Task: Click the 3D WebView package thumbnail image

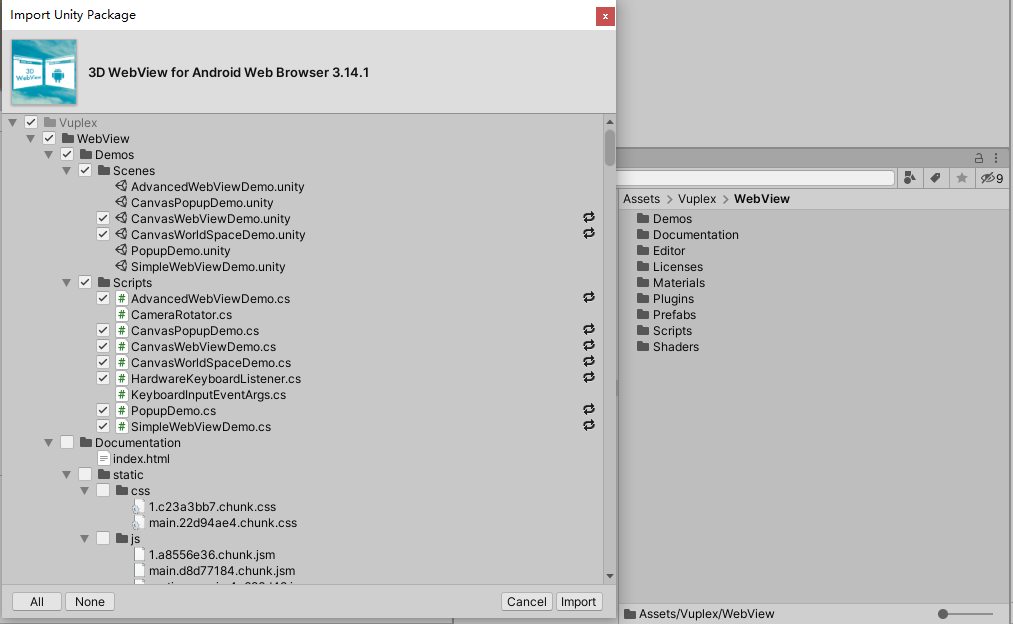Action: (44, 72)
